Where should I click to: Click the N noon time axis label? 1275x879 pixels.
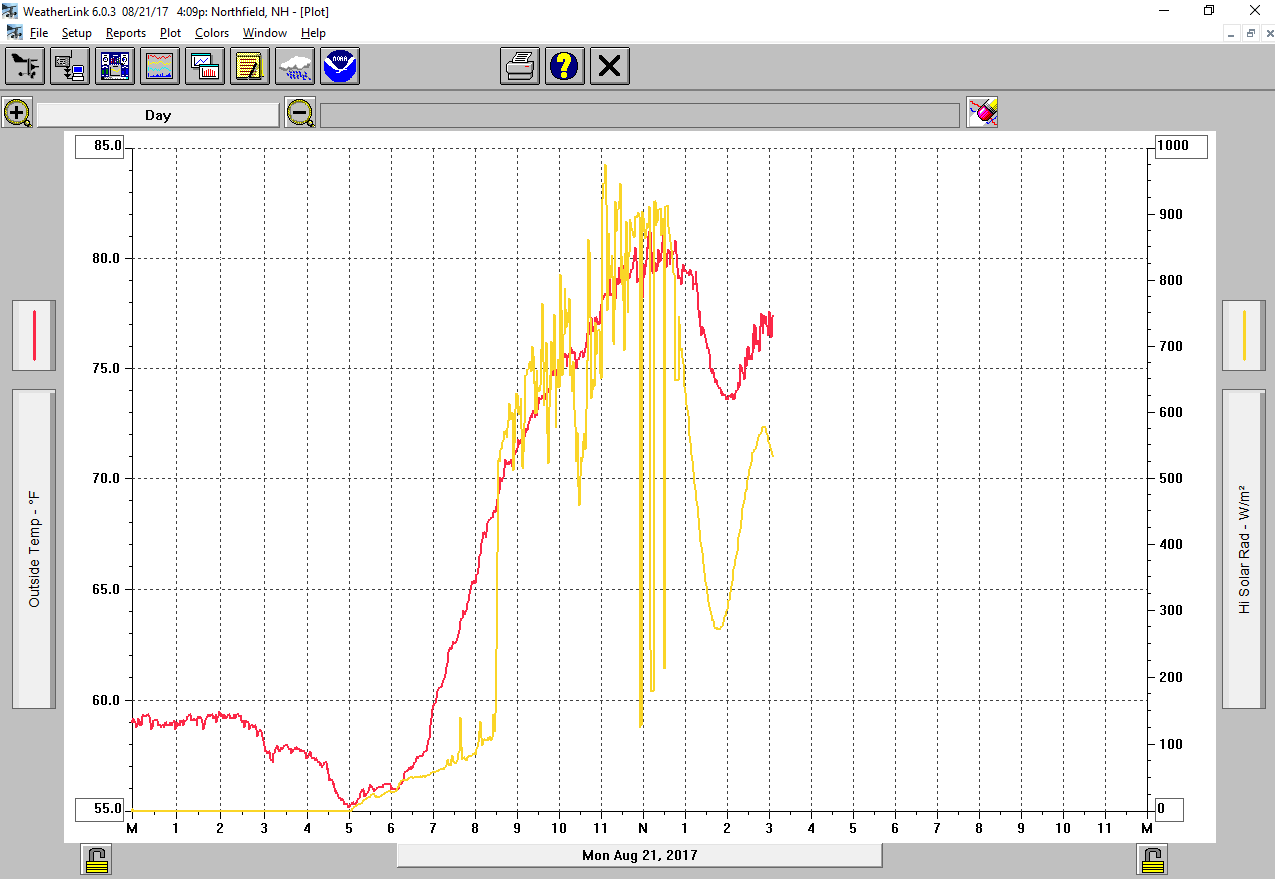tap(642, 828)
